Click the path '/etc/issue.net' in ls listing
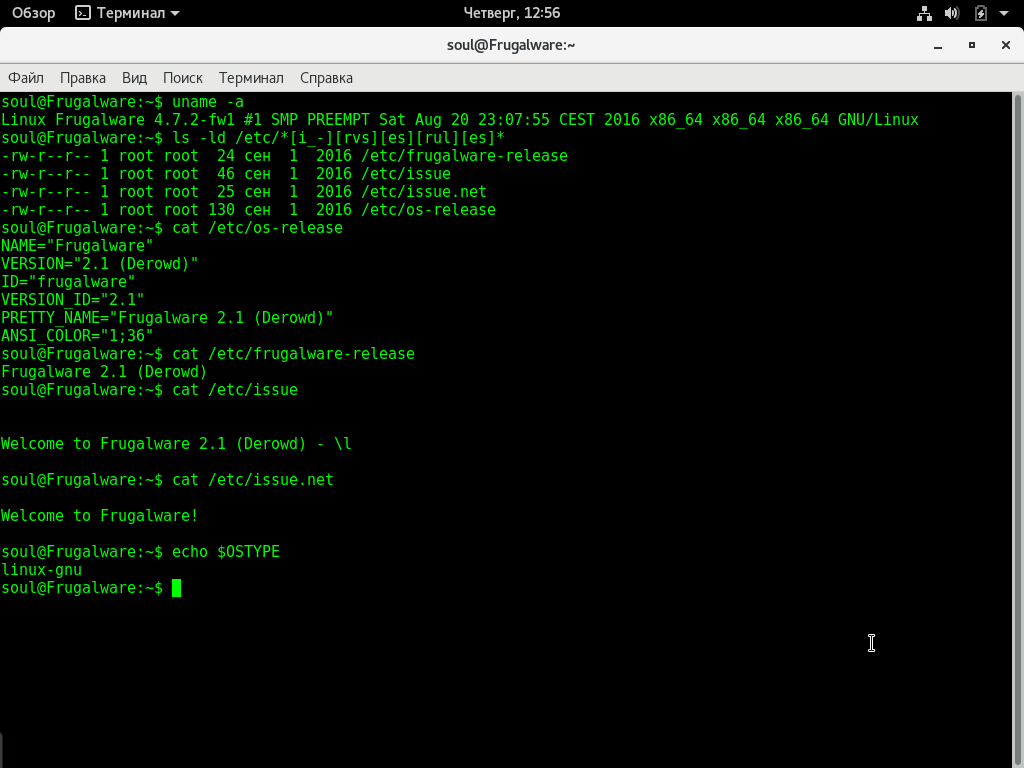 pyautogui.click(x=424, y=192)
